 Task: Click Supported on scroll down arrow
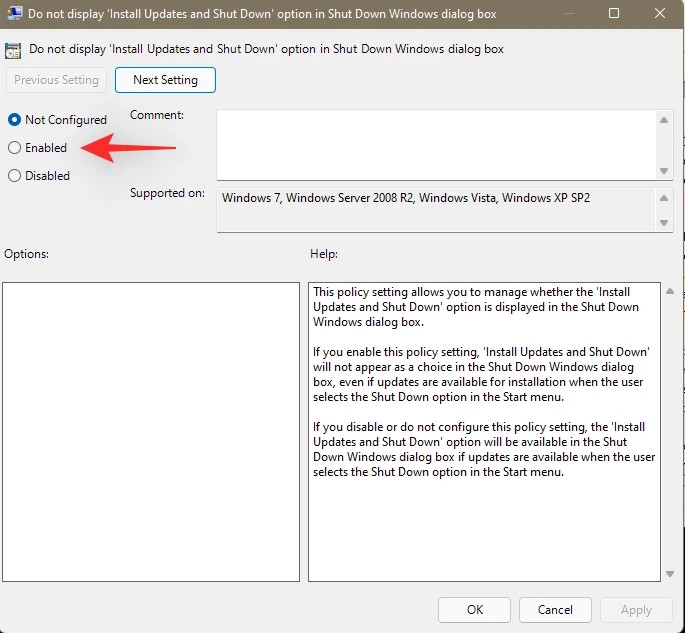pos(664,223)
